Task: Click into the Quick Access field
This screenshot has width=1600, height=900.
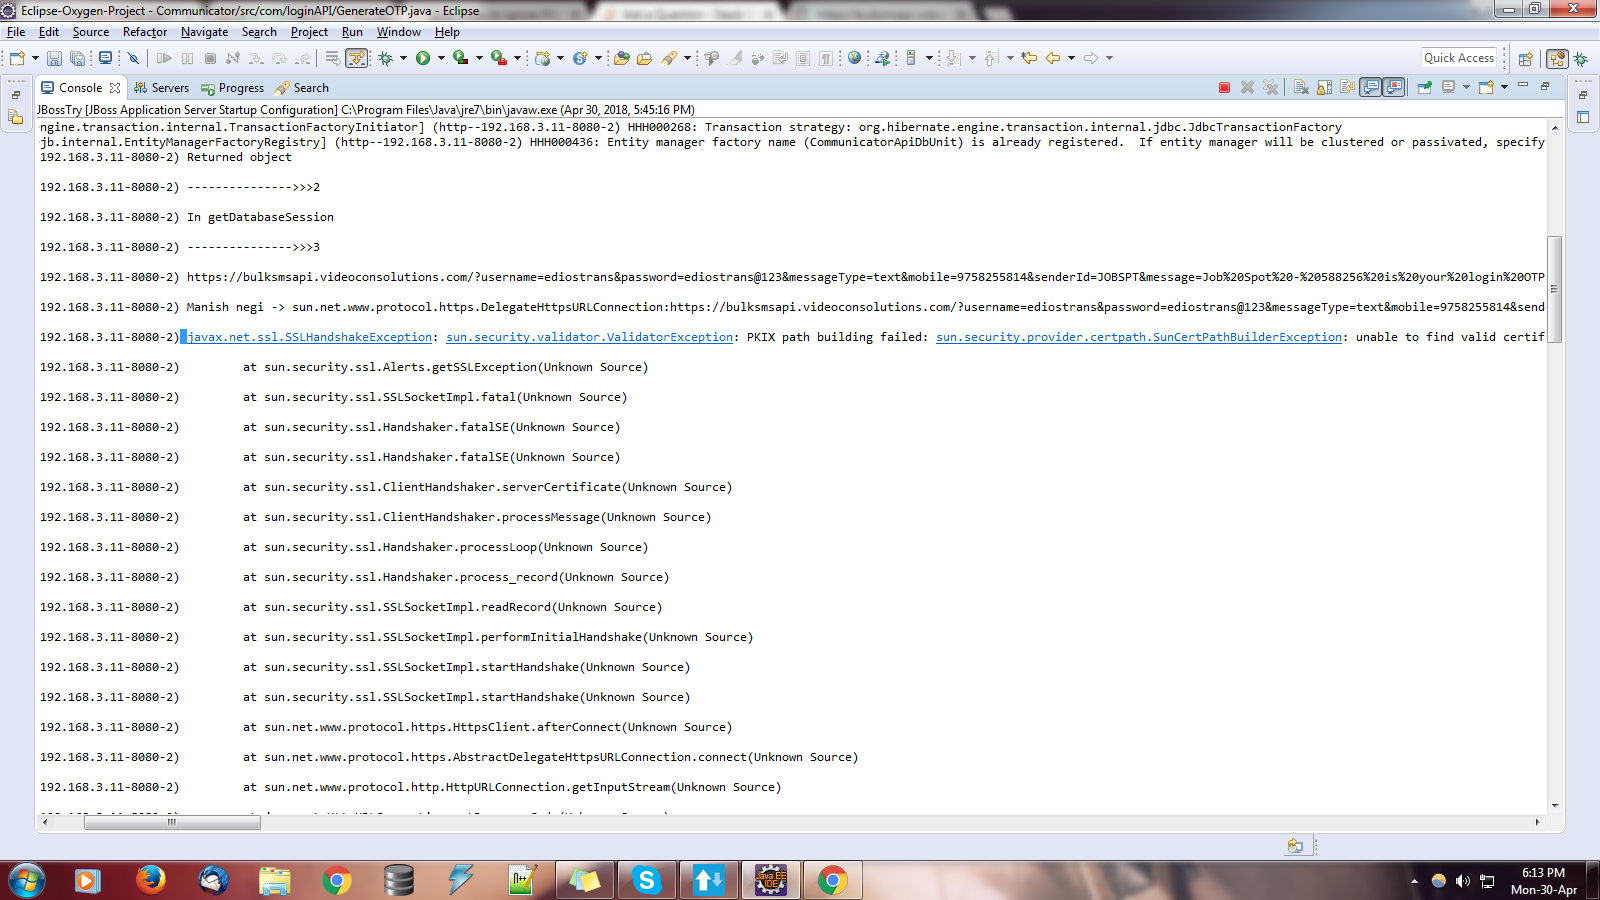Action: [x=1459, y=58]
